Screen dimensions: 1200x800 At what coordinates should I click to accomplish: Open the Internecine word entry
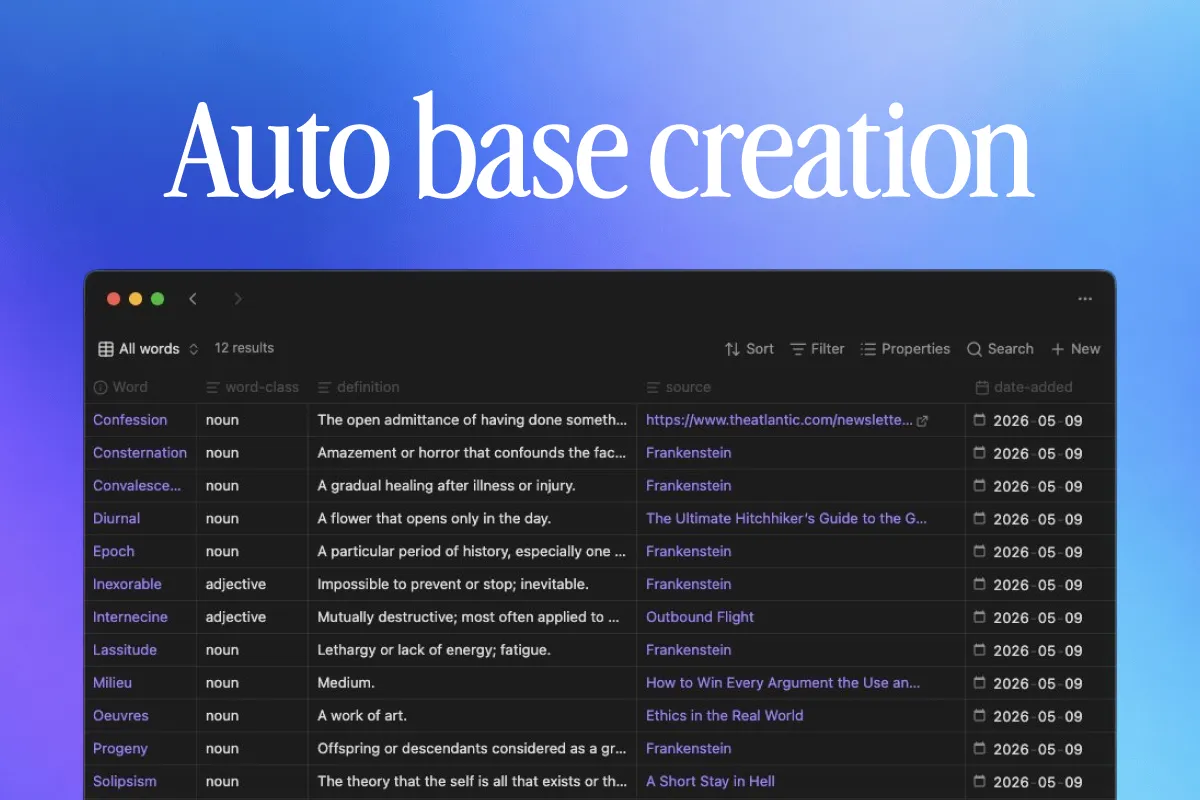[130, 617]
